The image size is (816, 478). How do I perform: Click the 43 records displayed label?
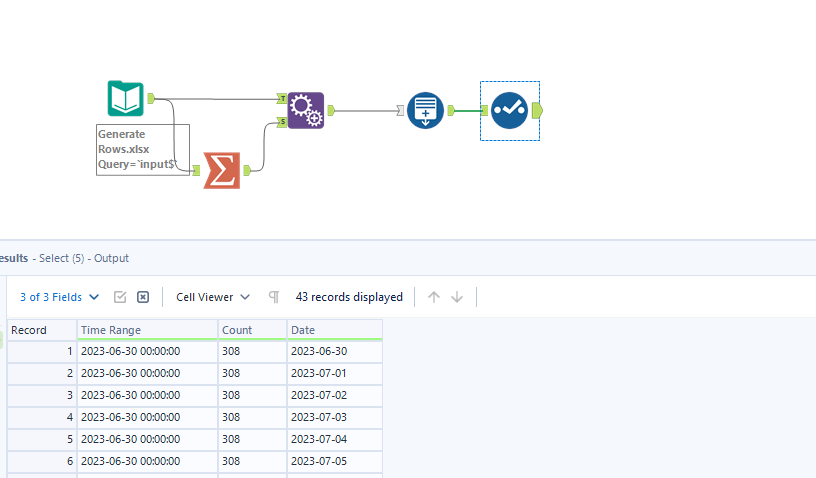coord(349,297)
